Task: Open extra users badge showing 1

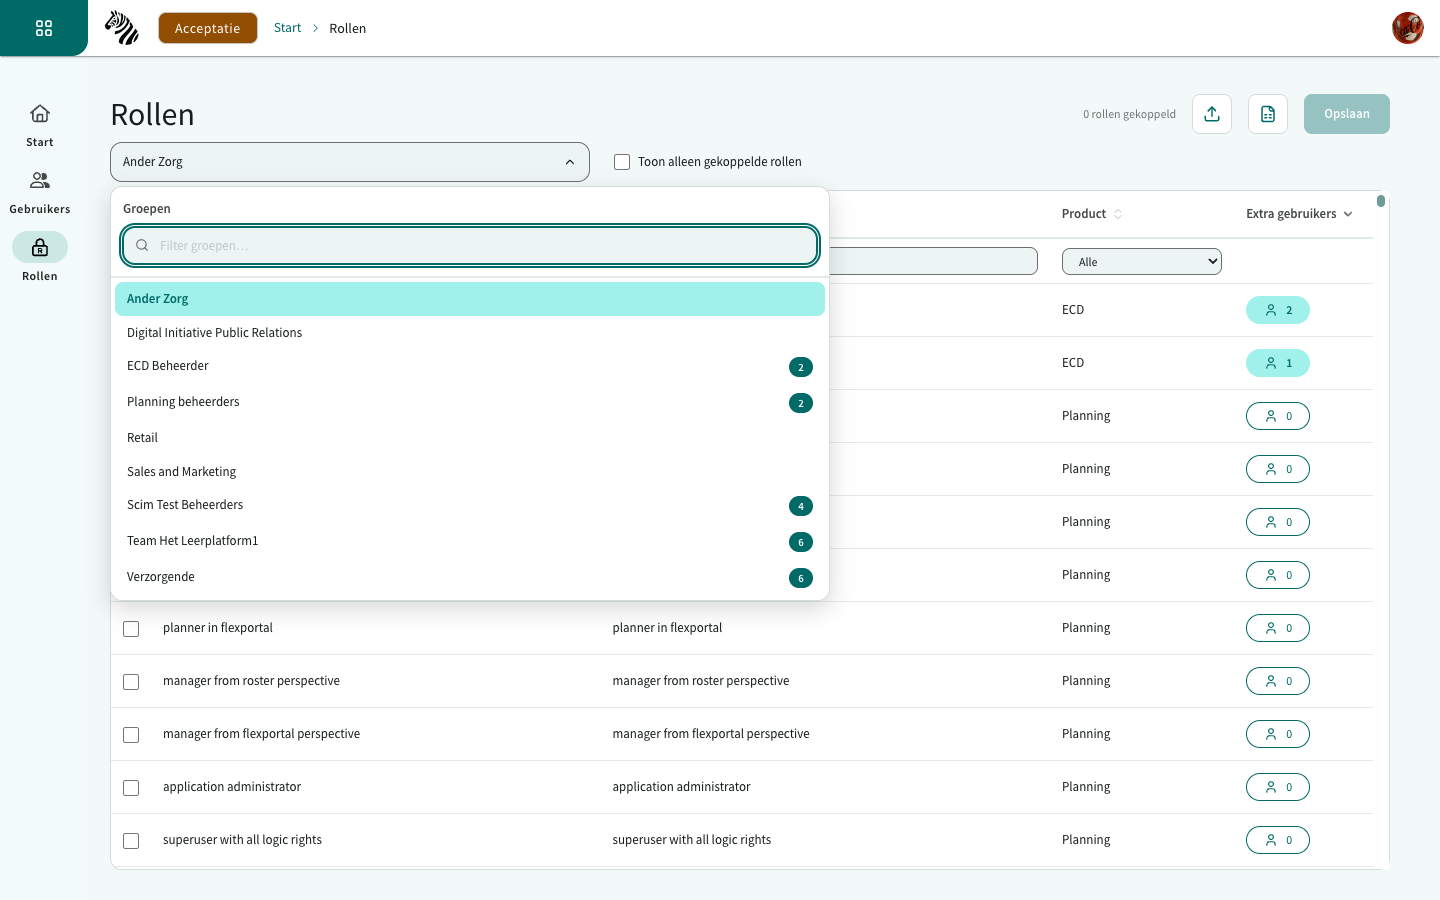Action: 1278,363
